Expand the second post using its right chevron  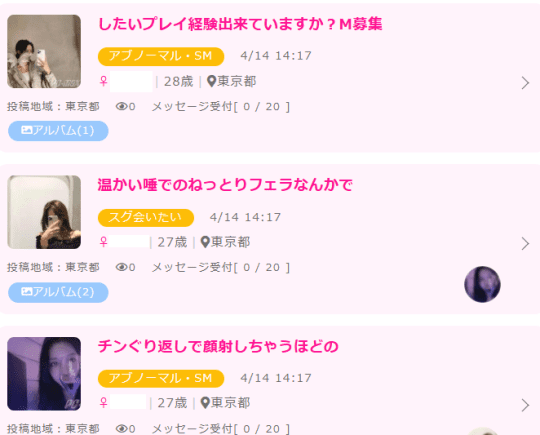[525, 244]
